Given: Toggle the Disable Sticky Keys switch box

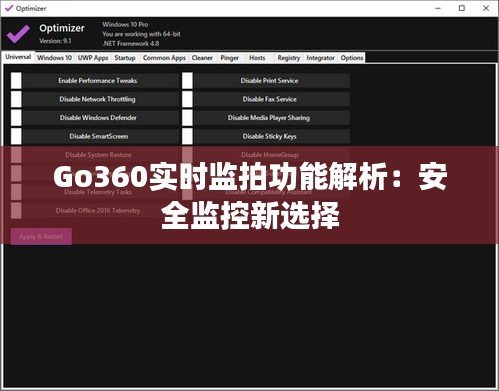Looking at the screenshot, I should (187, 136).
